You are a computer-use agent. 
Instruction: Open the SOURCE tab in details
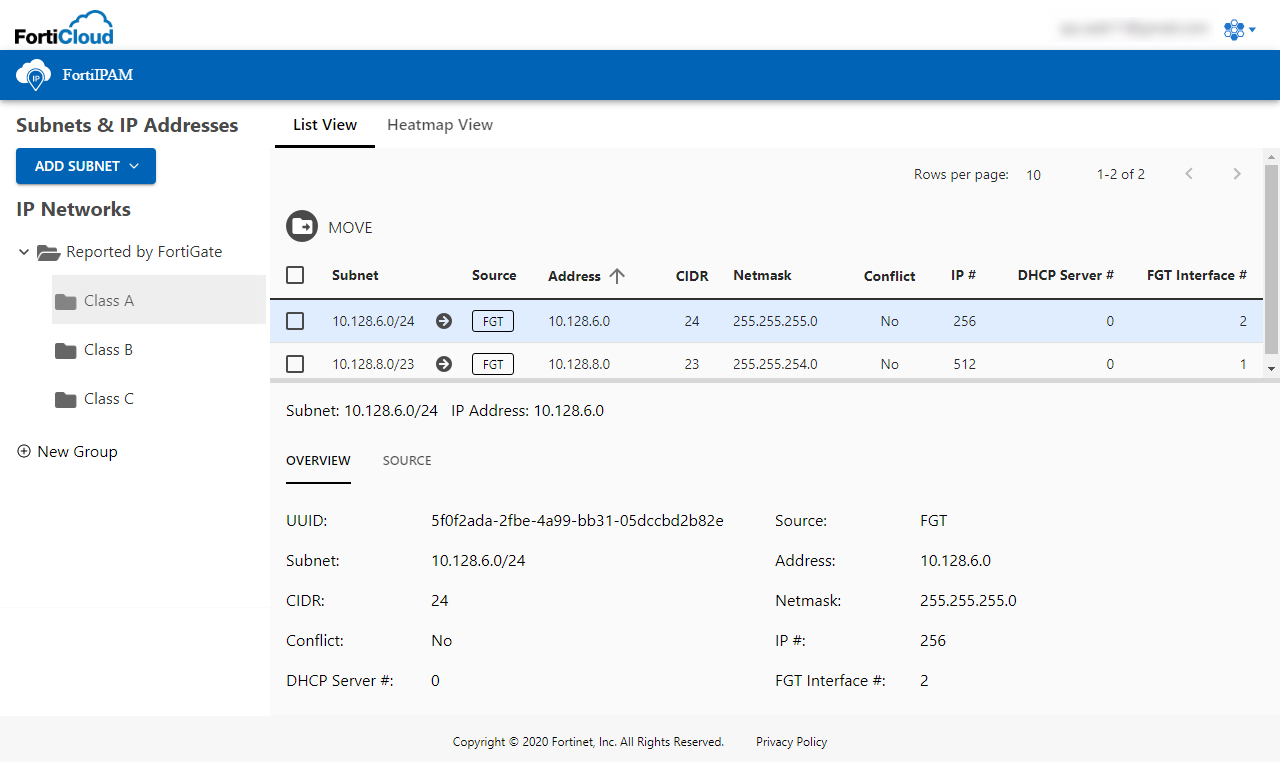407,461
